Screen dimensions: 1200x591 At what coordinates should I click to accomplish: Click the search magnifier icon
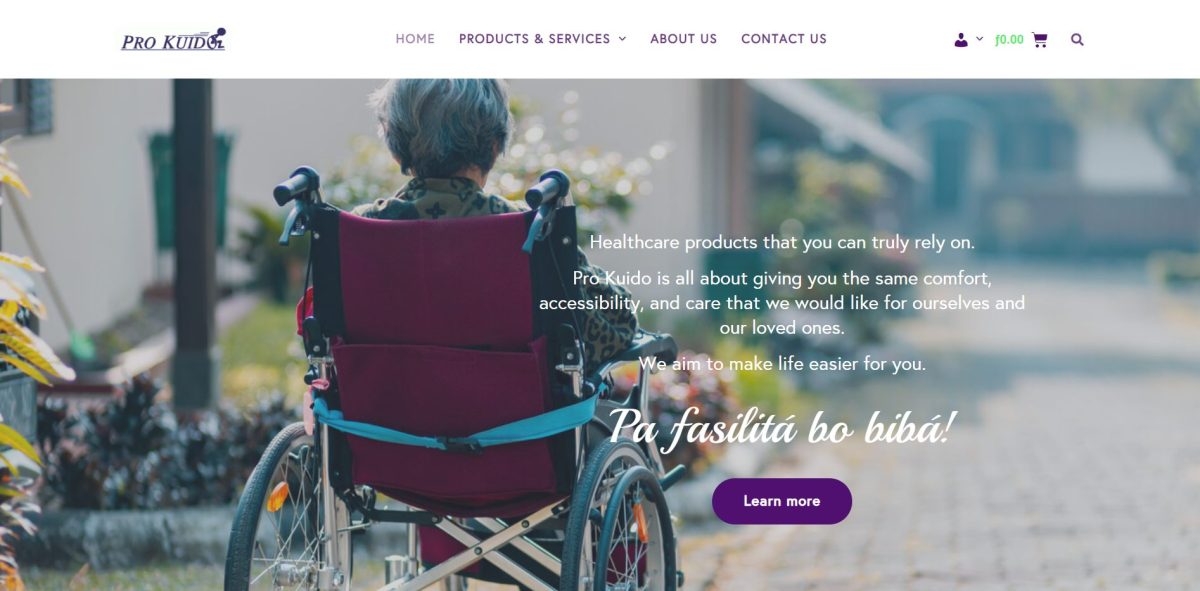coord(1077,40)
